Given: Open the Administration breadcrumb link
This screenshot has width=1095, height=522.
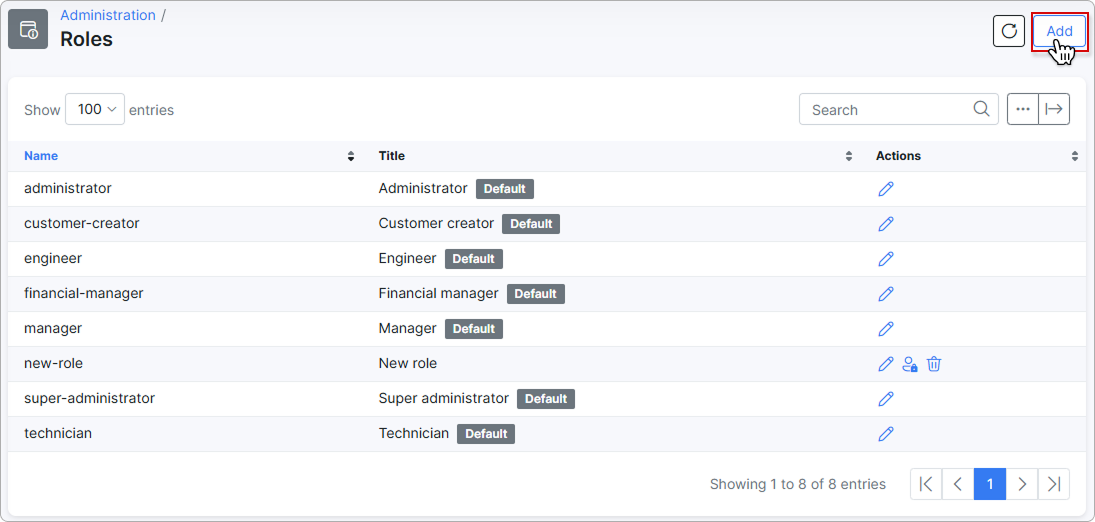Looking at the screenshot, I should (x=108, y=15).
